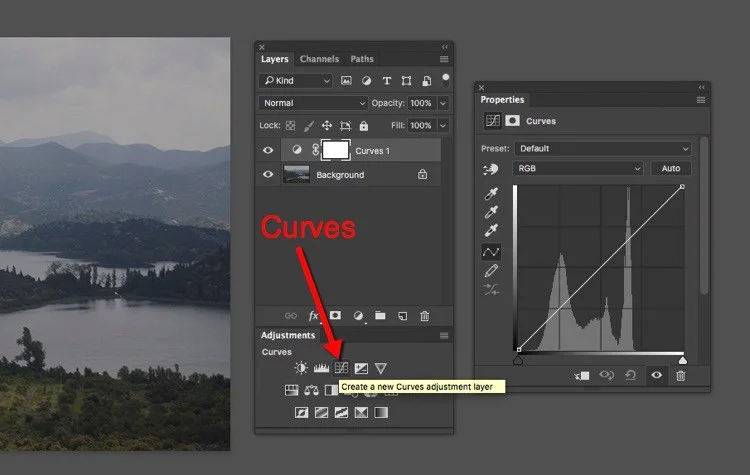The image size is (750, 475).
Task: Reset the Curves adjustment to defaults
Action: point(630,376)
